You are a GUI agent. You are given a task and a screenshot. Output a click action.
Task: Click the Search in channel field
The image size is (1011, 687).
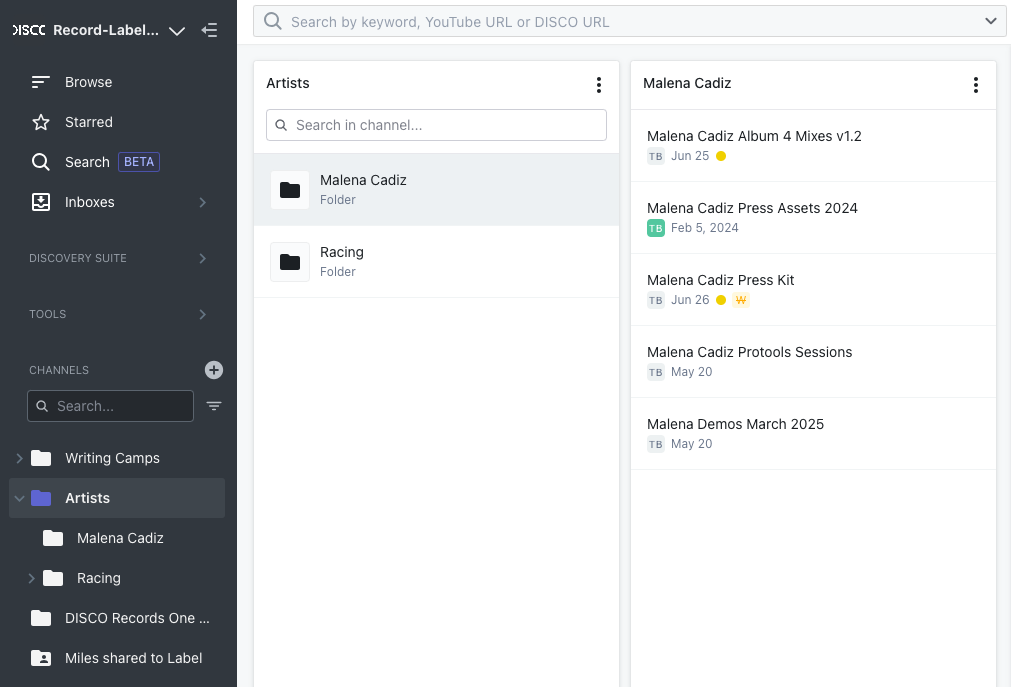pyautogui.click(x=437, y=125)
